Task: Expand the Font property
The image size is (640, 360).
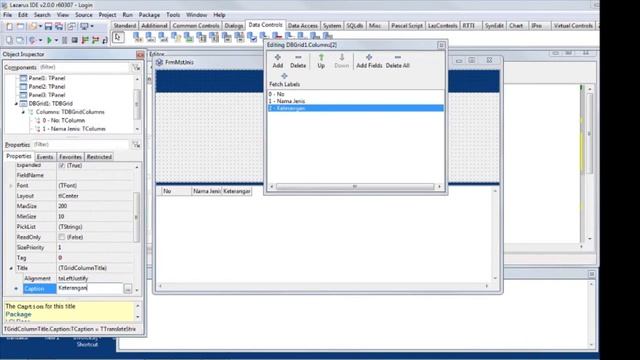Action: click(11, 186)
